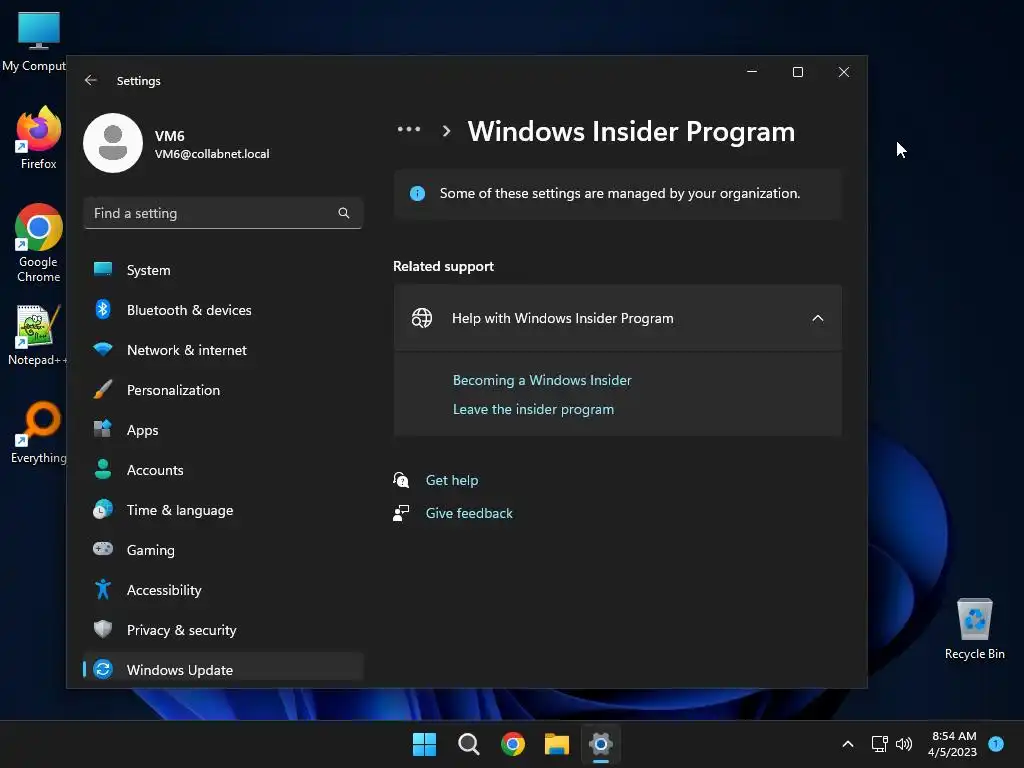The width and height of the screenshot is (1024, 768).
Task: Select the Notepad++ desktop shortcut
Action: coord(37,335)
